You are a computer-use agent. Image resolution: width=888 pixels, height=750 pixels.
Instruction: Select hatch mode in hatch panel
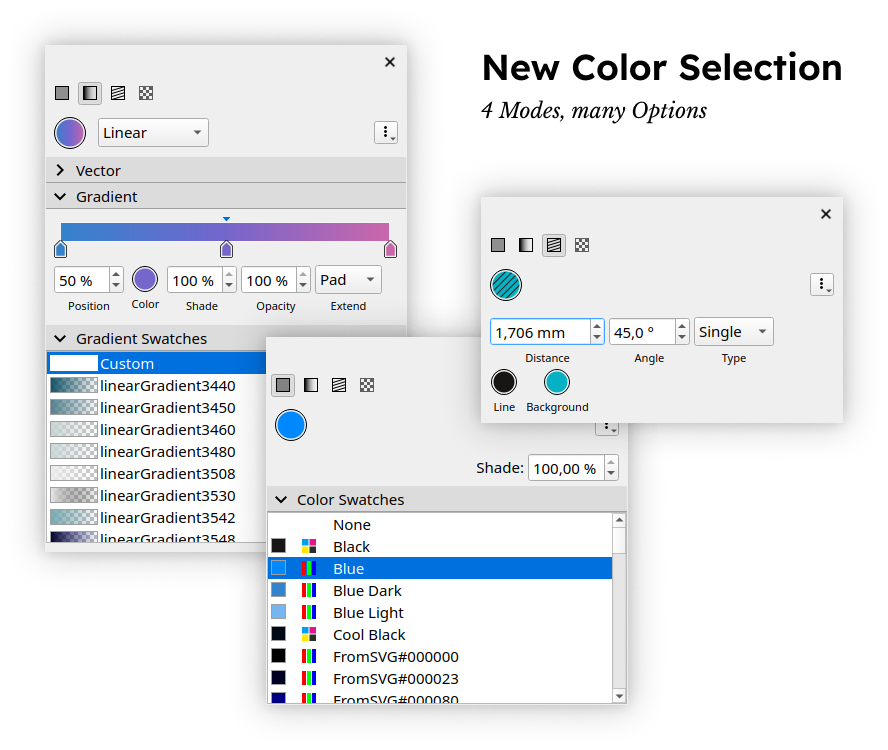[x=554, y=245]
